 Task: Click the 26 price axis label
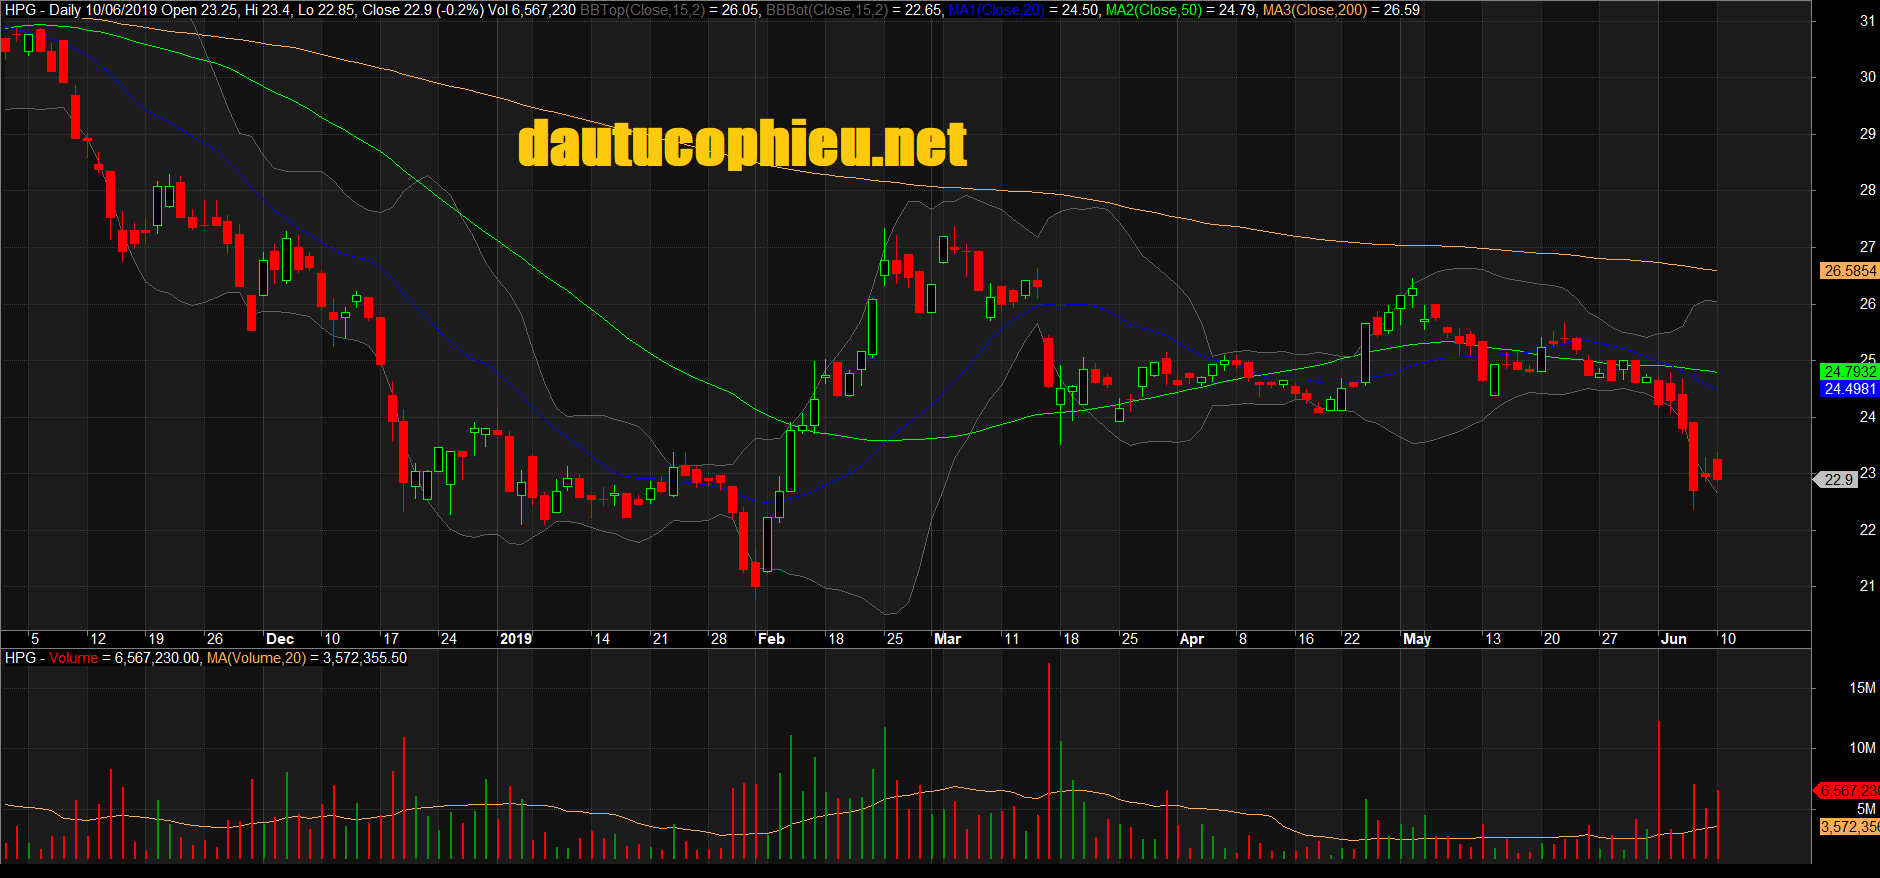1867,304
